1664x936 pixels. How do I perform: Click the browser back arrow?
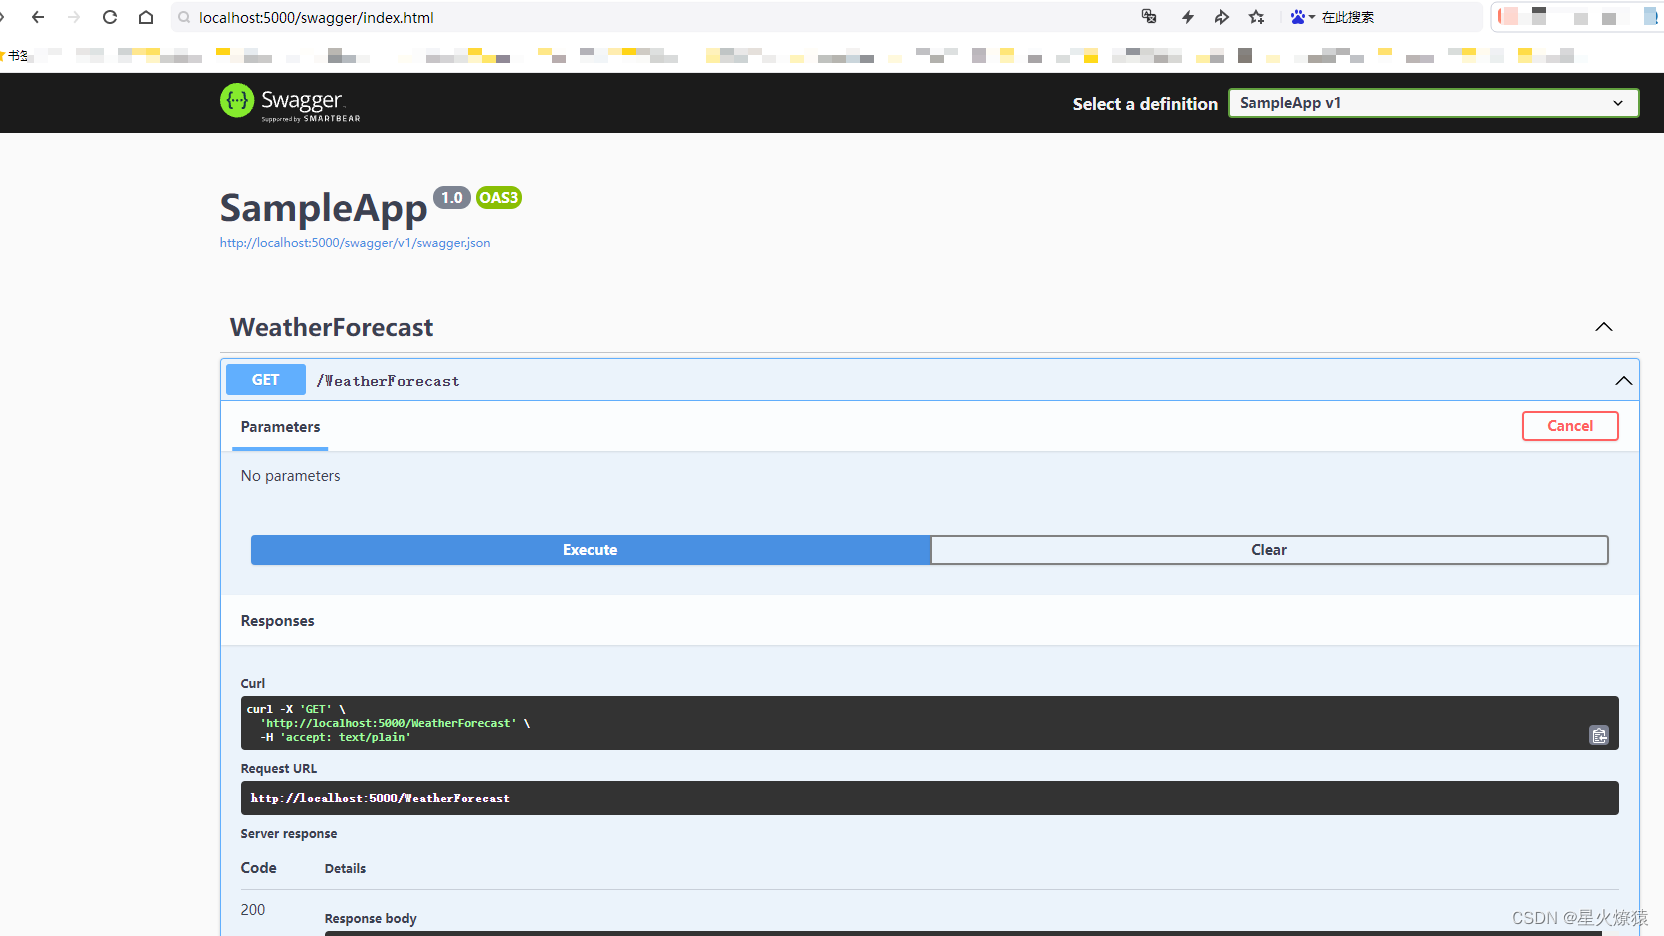point(38,17)
